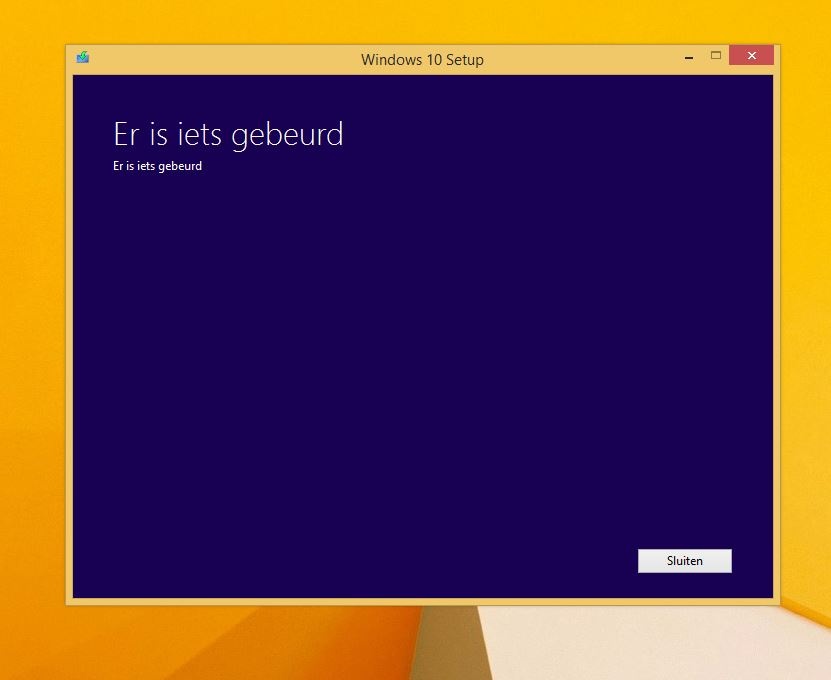Close the setup window with red X
The width and height of the screenshot is (831, 680).
coord(751,55)
